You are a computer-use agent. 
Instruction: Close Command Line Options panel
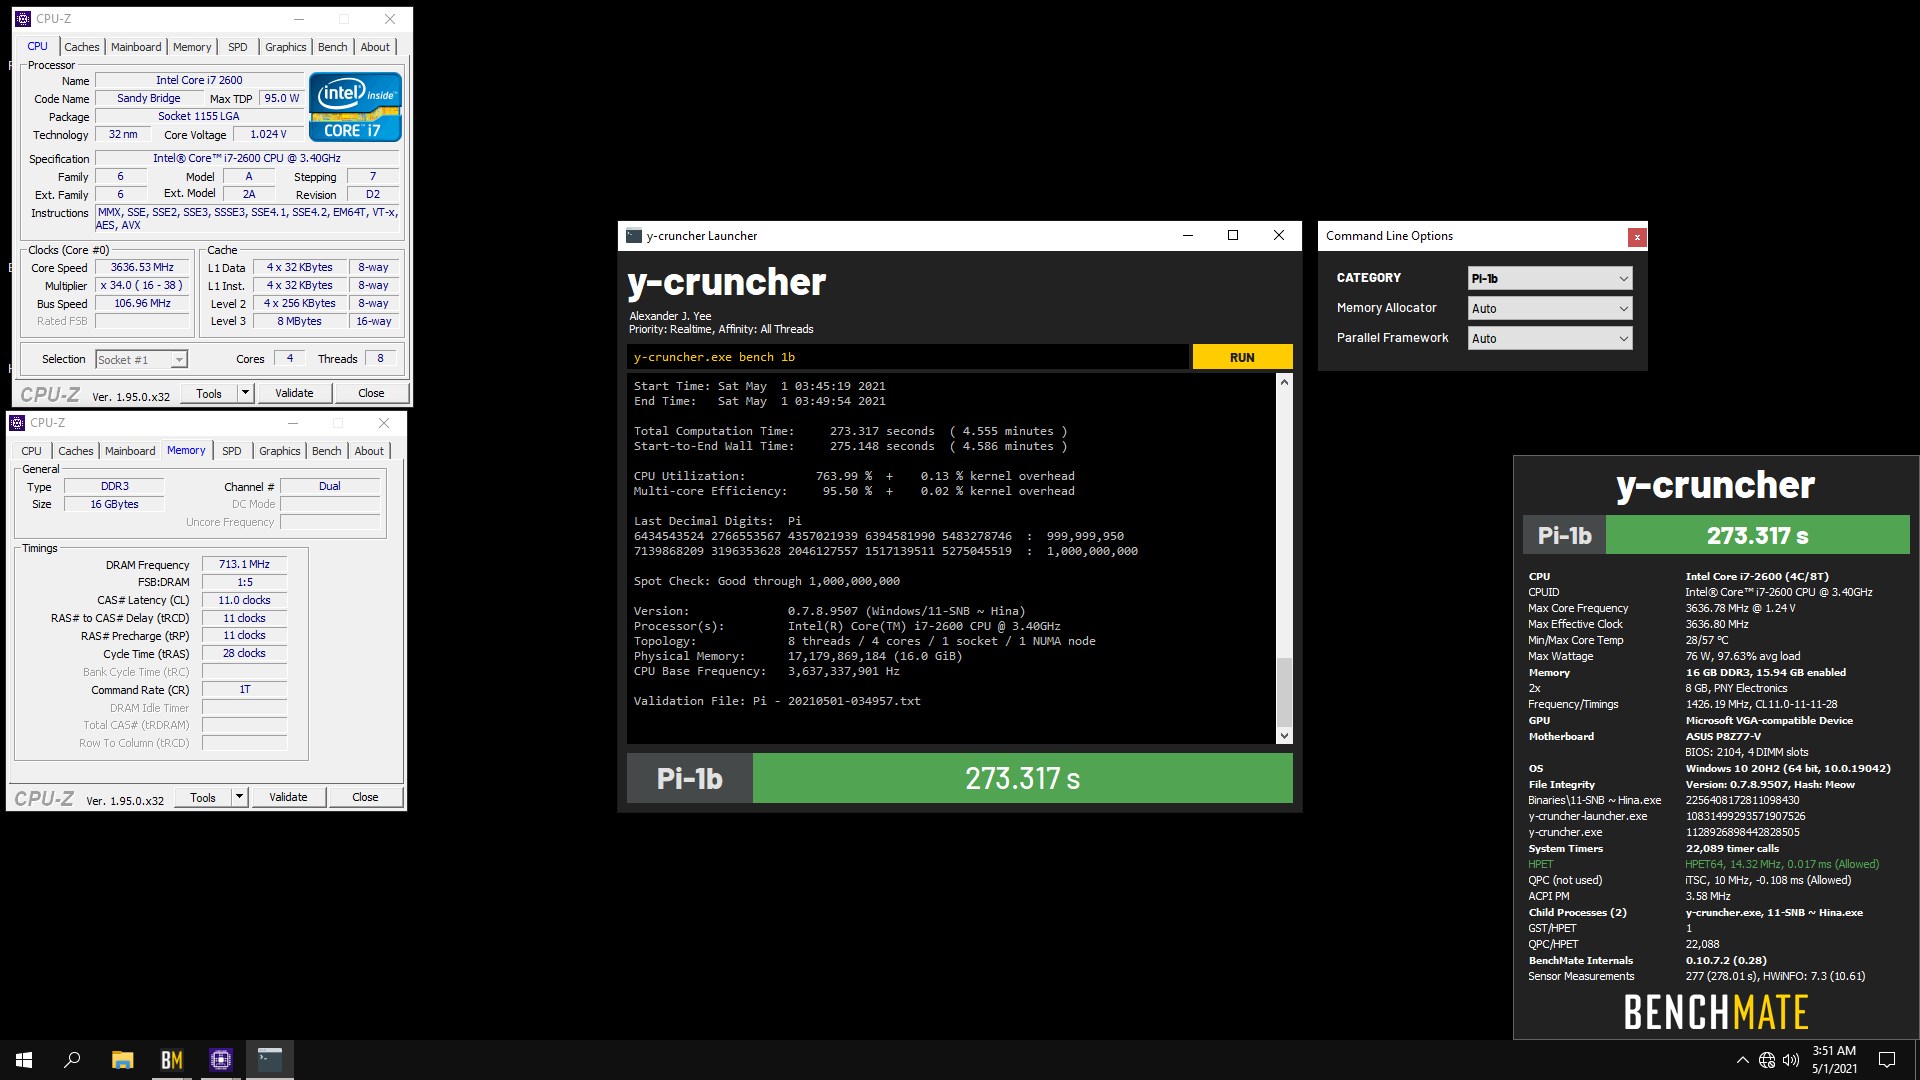(x=1637, y=237)
